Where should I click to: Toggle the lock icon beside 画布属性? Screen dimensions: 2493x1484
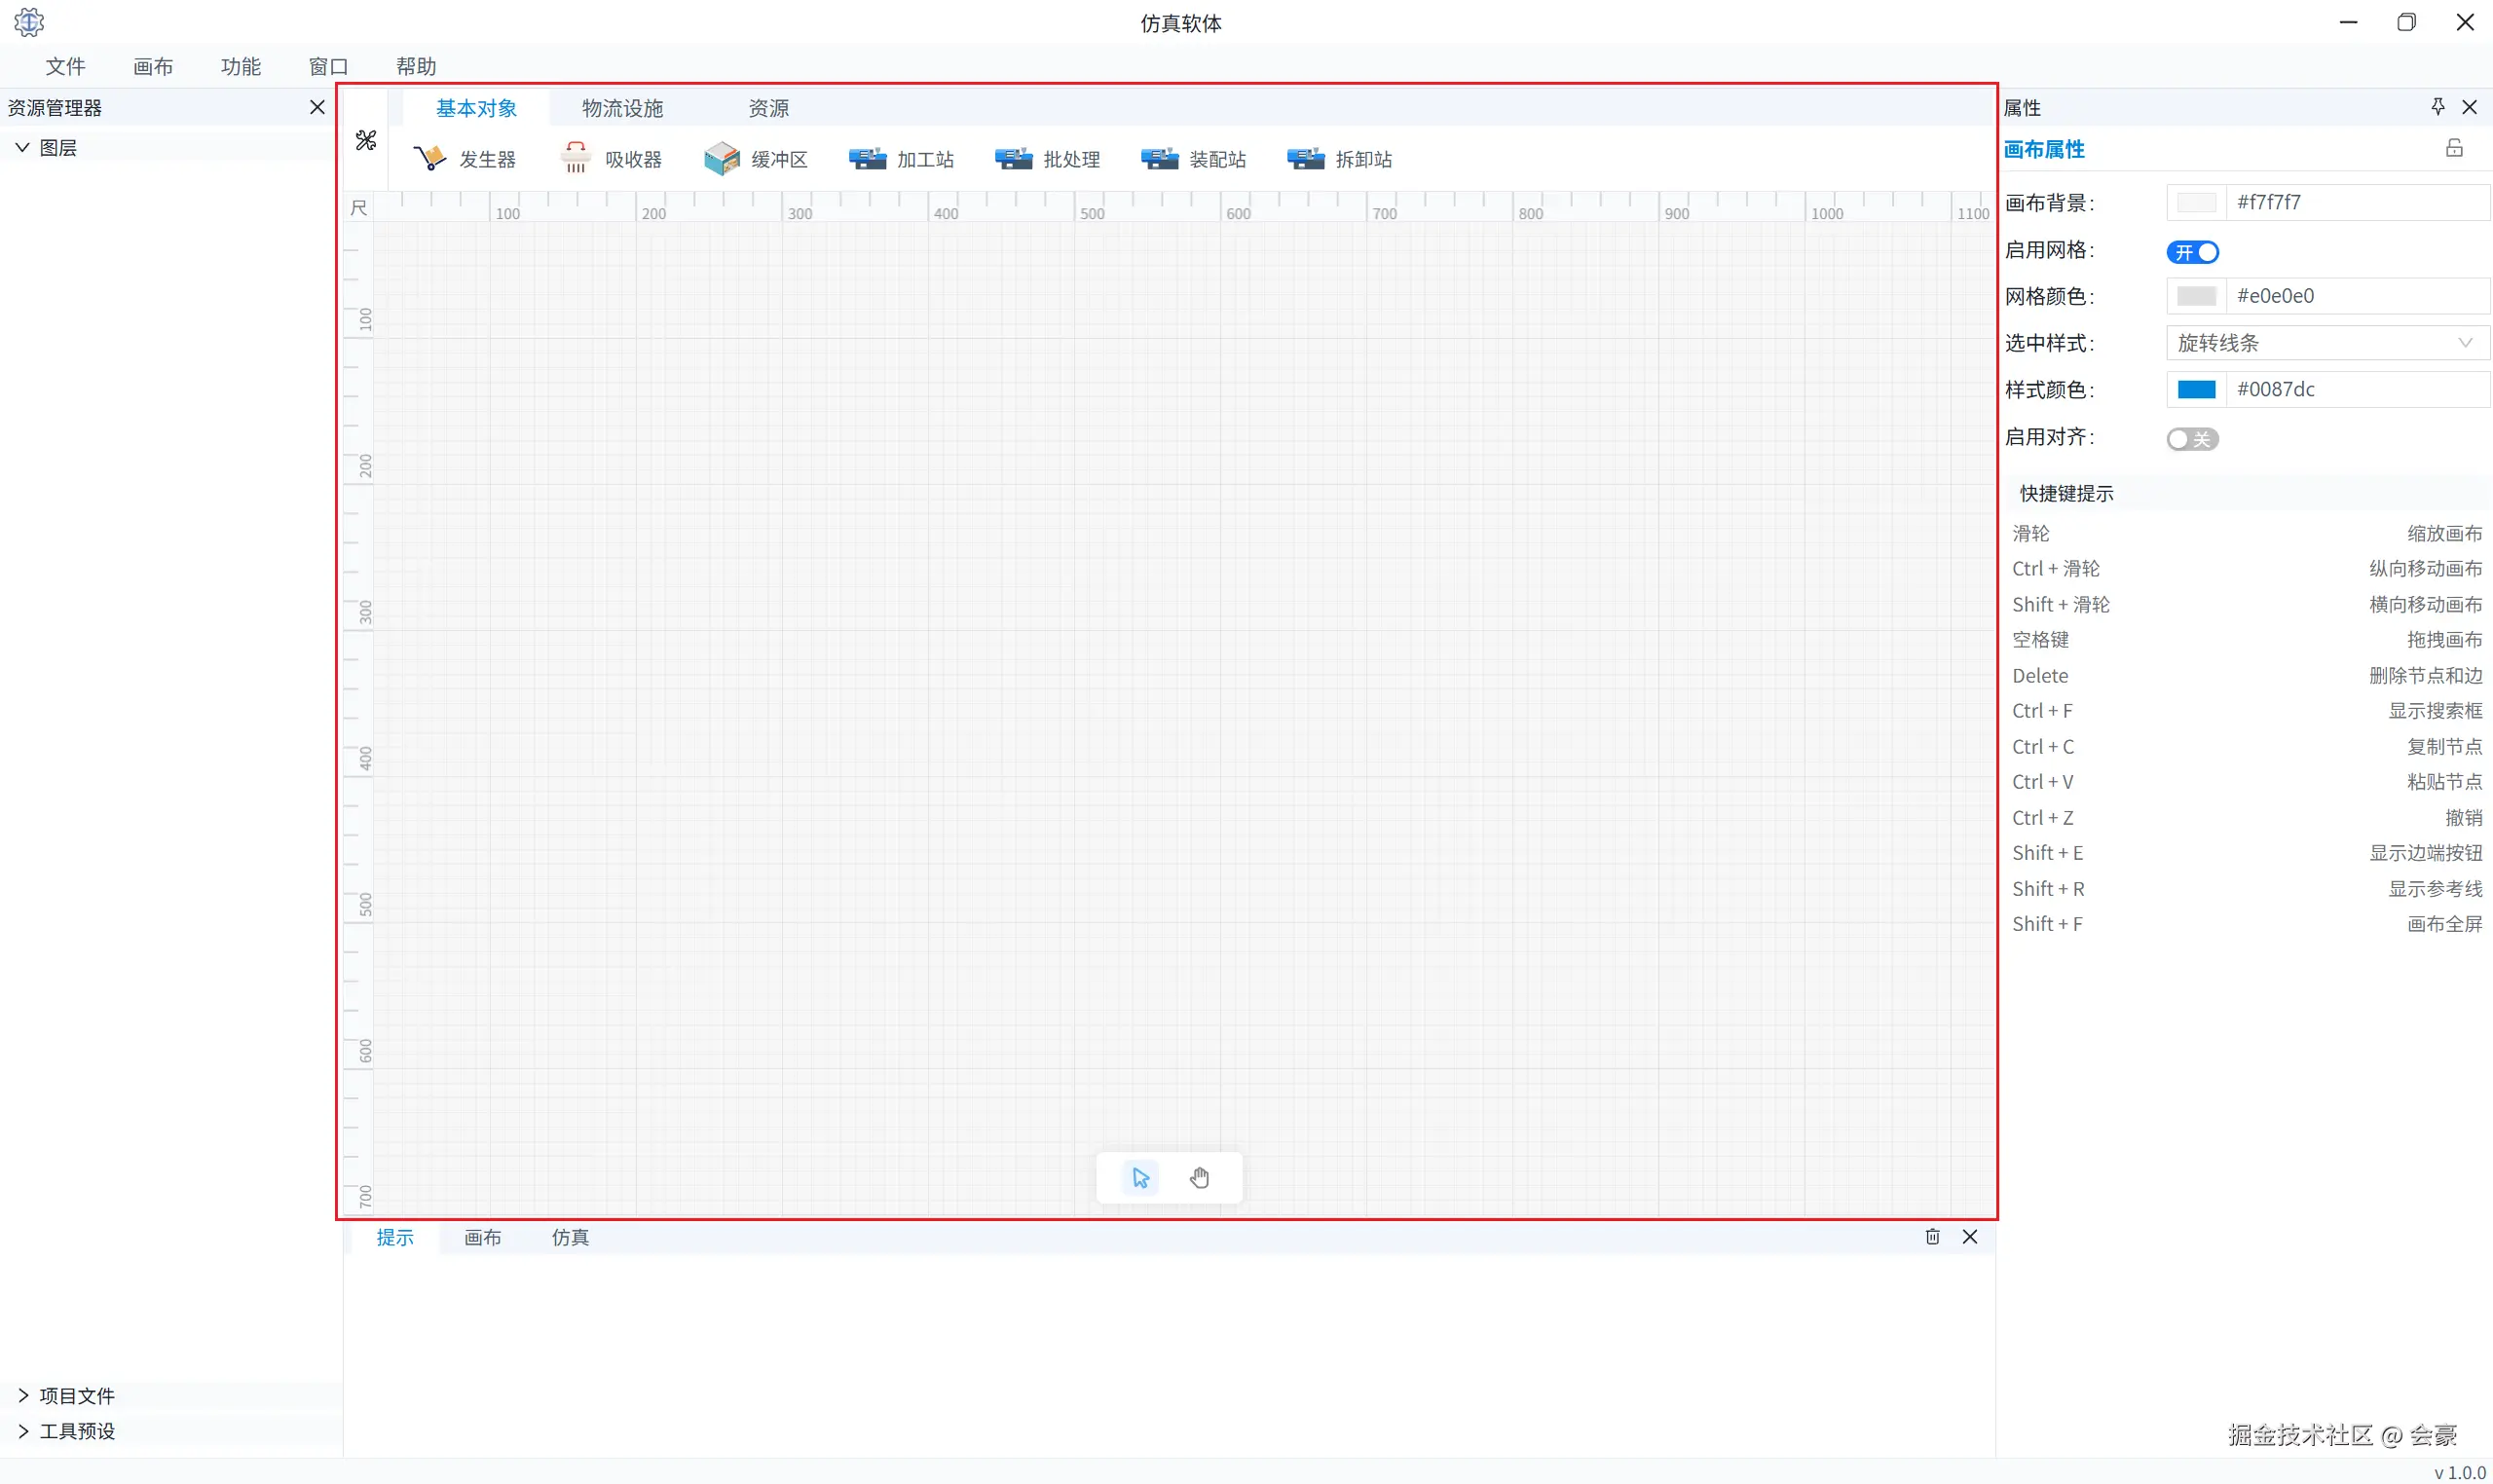(x=2454, y=149)
